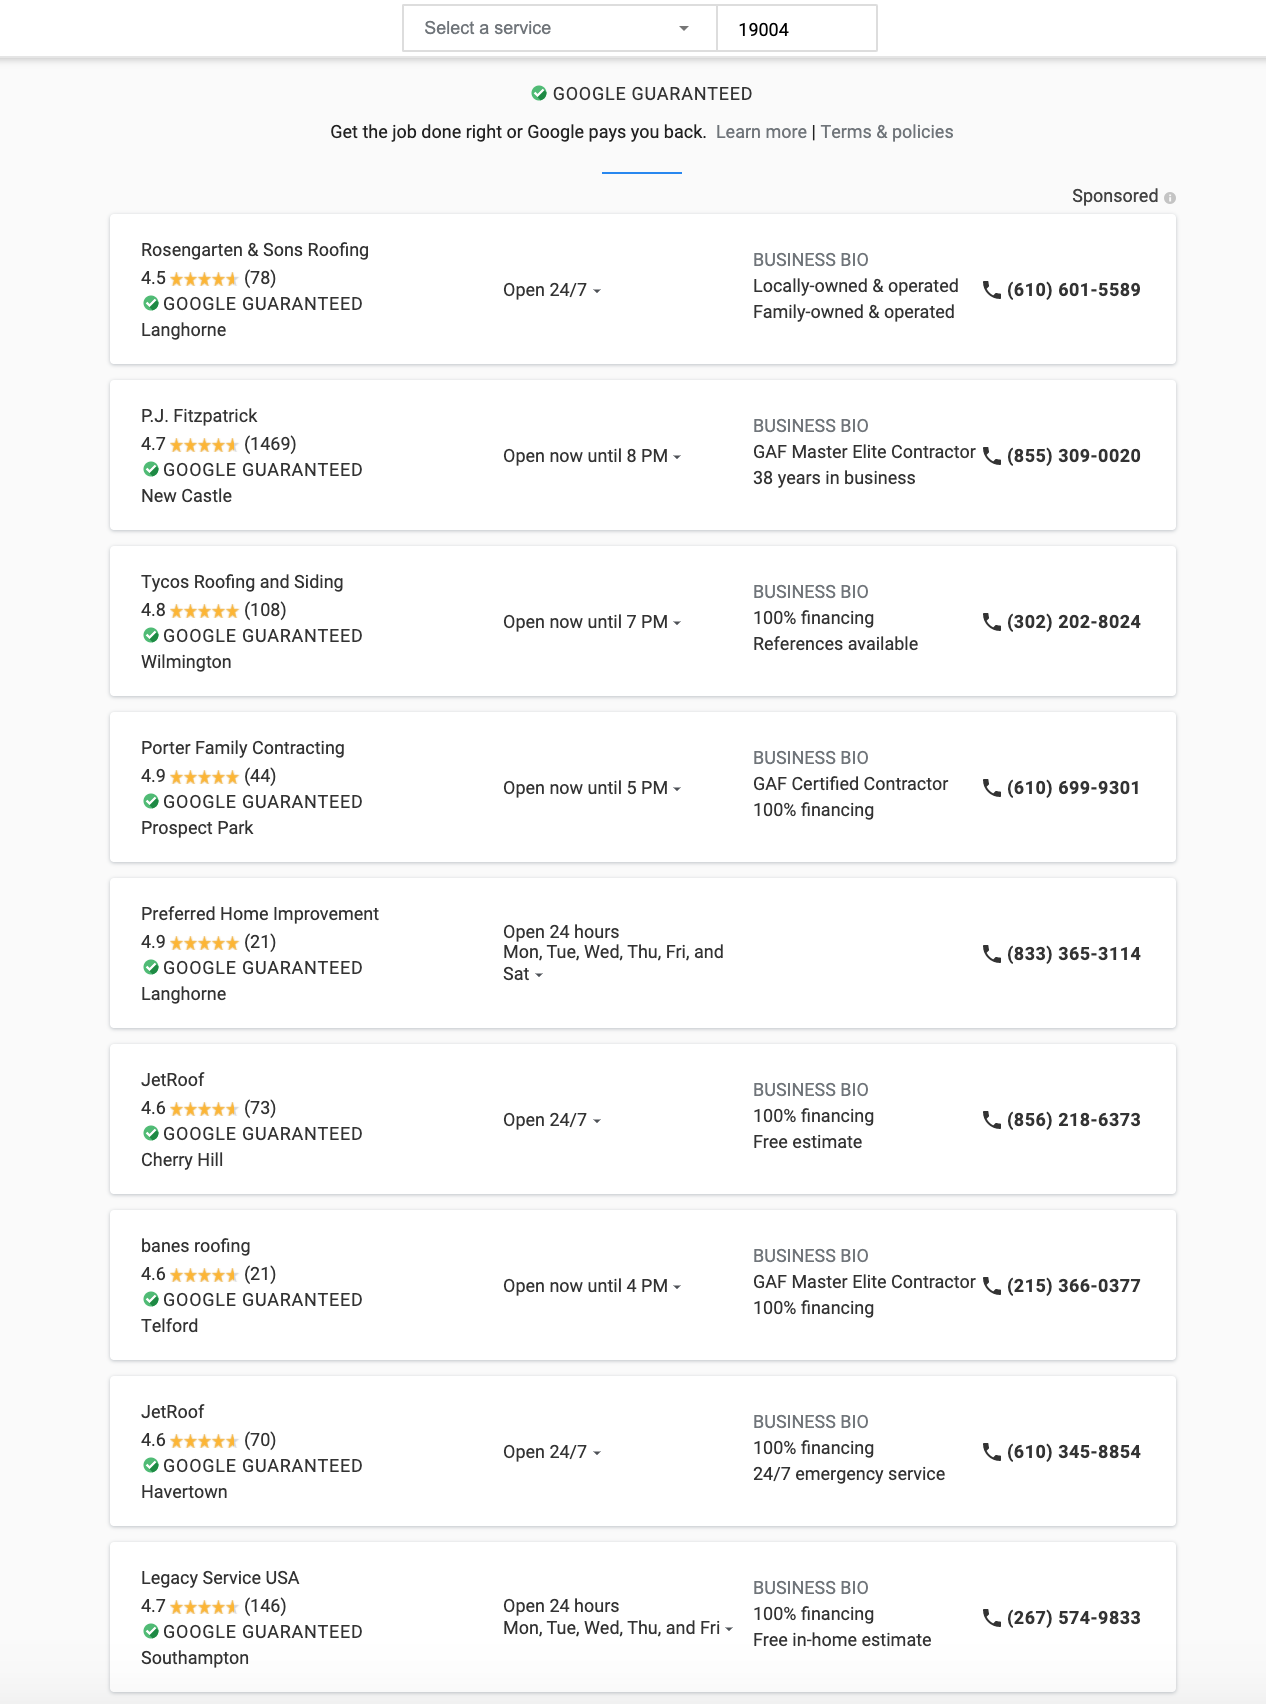
Task: Click the Sponsored info icon
Action: click(1170, 197)
